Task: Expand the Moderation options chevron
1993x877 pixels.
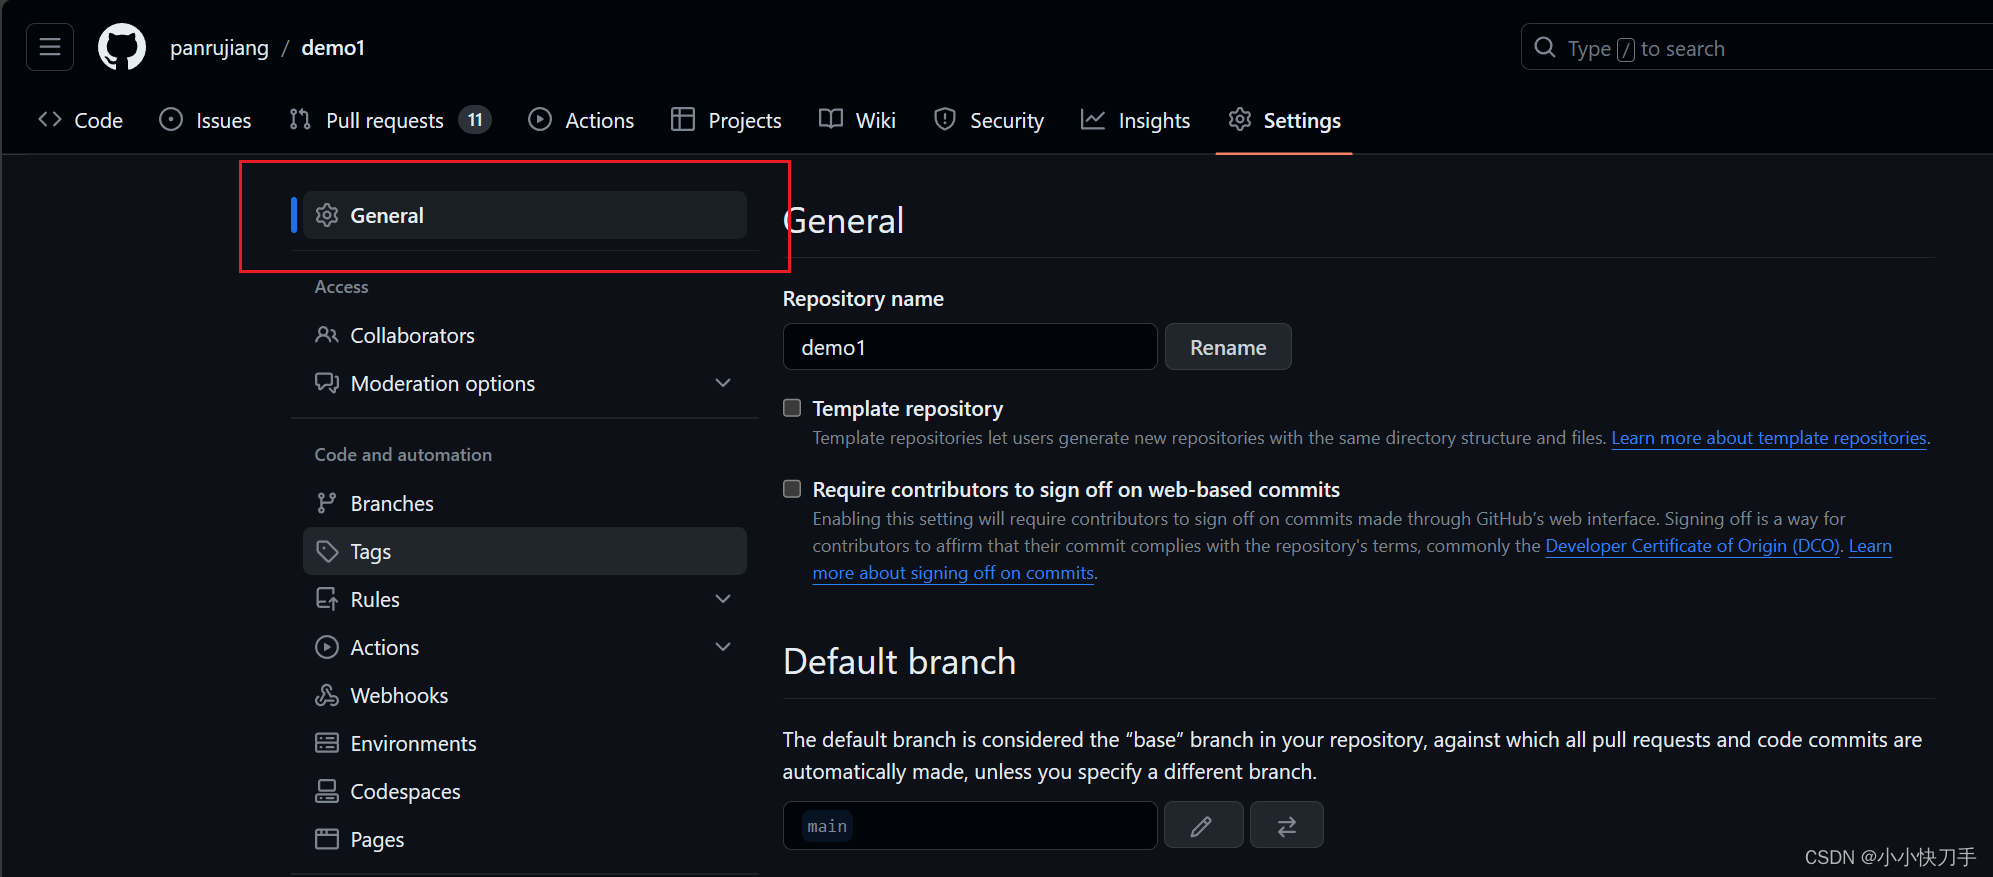Action: (723, 383)
